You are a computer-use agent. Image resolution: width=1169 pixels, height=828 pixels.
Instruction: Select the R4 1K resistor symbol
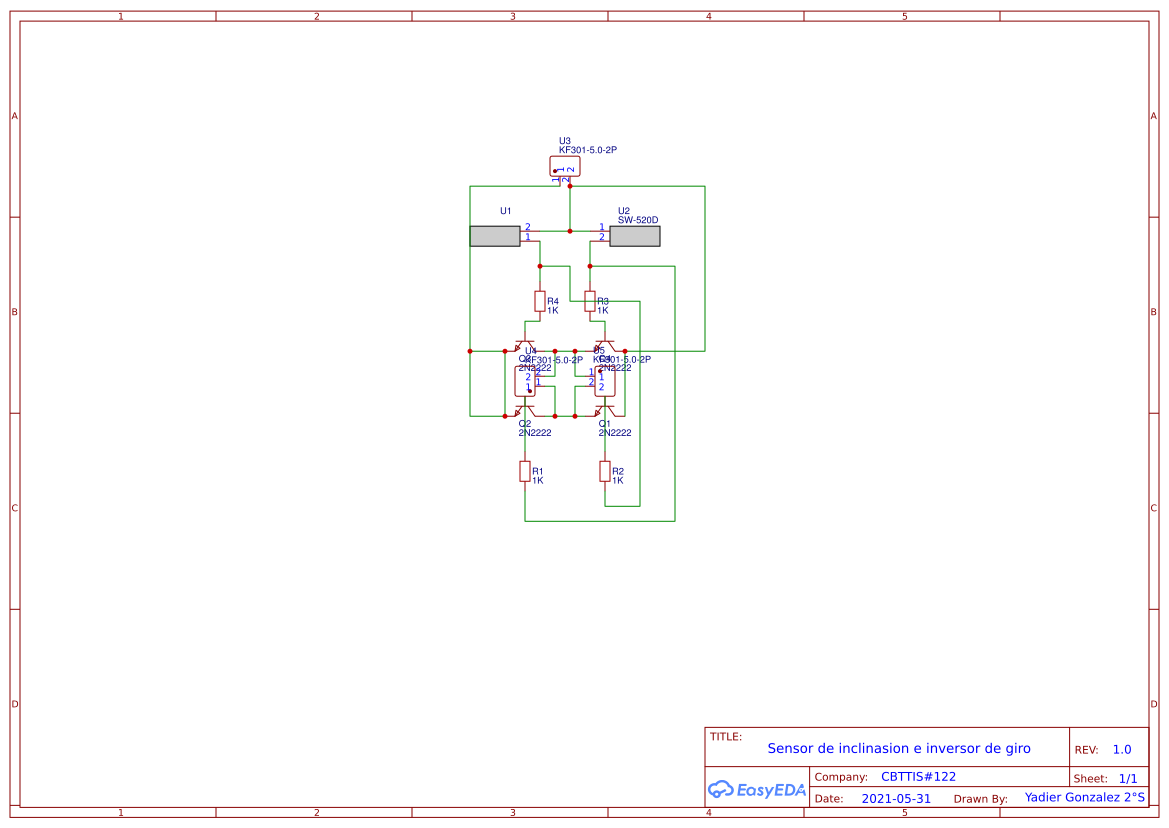(540, 302)
